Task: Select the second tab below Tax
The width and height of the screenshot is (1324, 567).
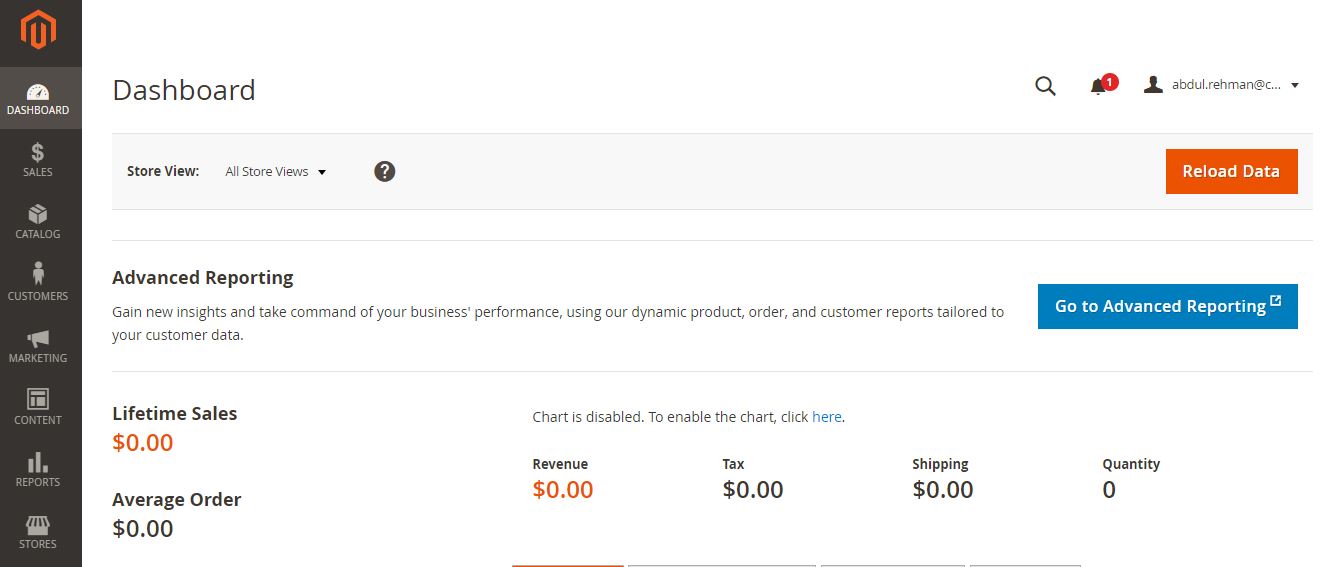Action: 721,565
